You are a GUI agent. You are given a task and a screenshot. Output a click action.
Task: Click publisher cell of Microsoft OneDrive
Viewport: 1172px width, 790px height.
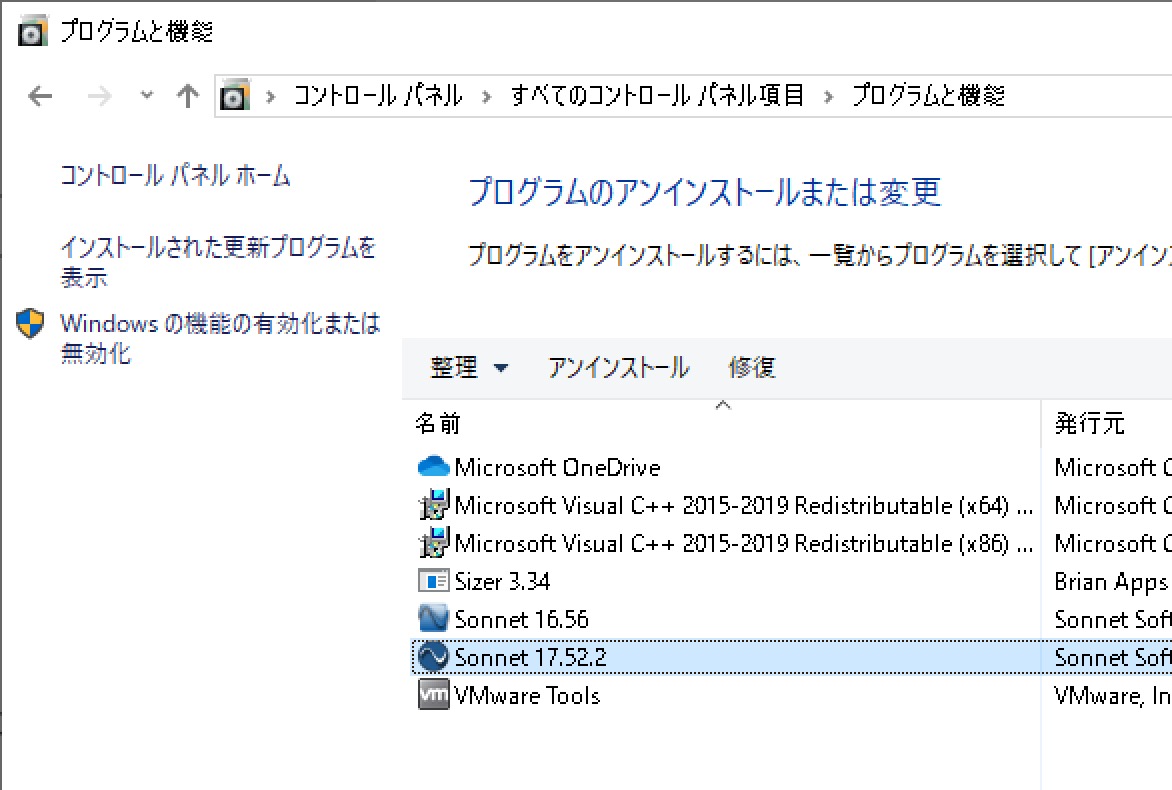[1112, 468]
